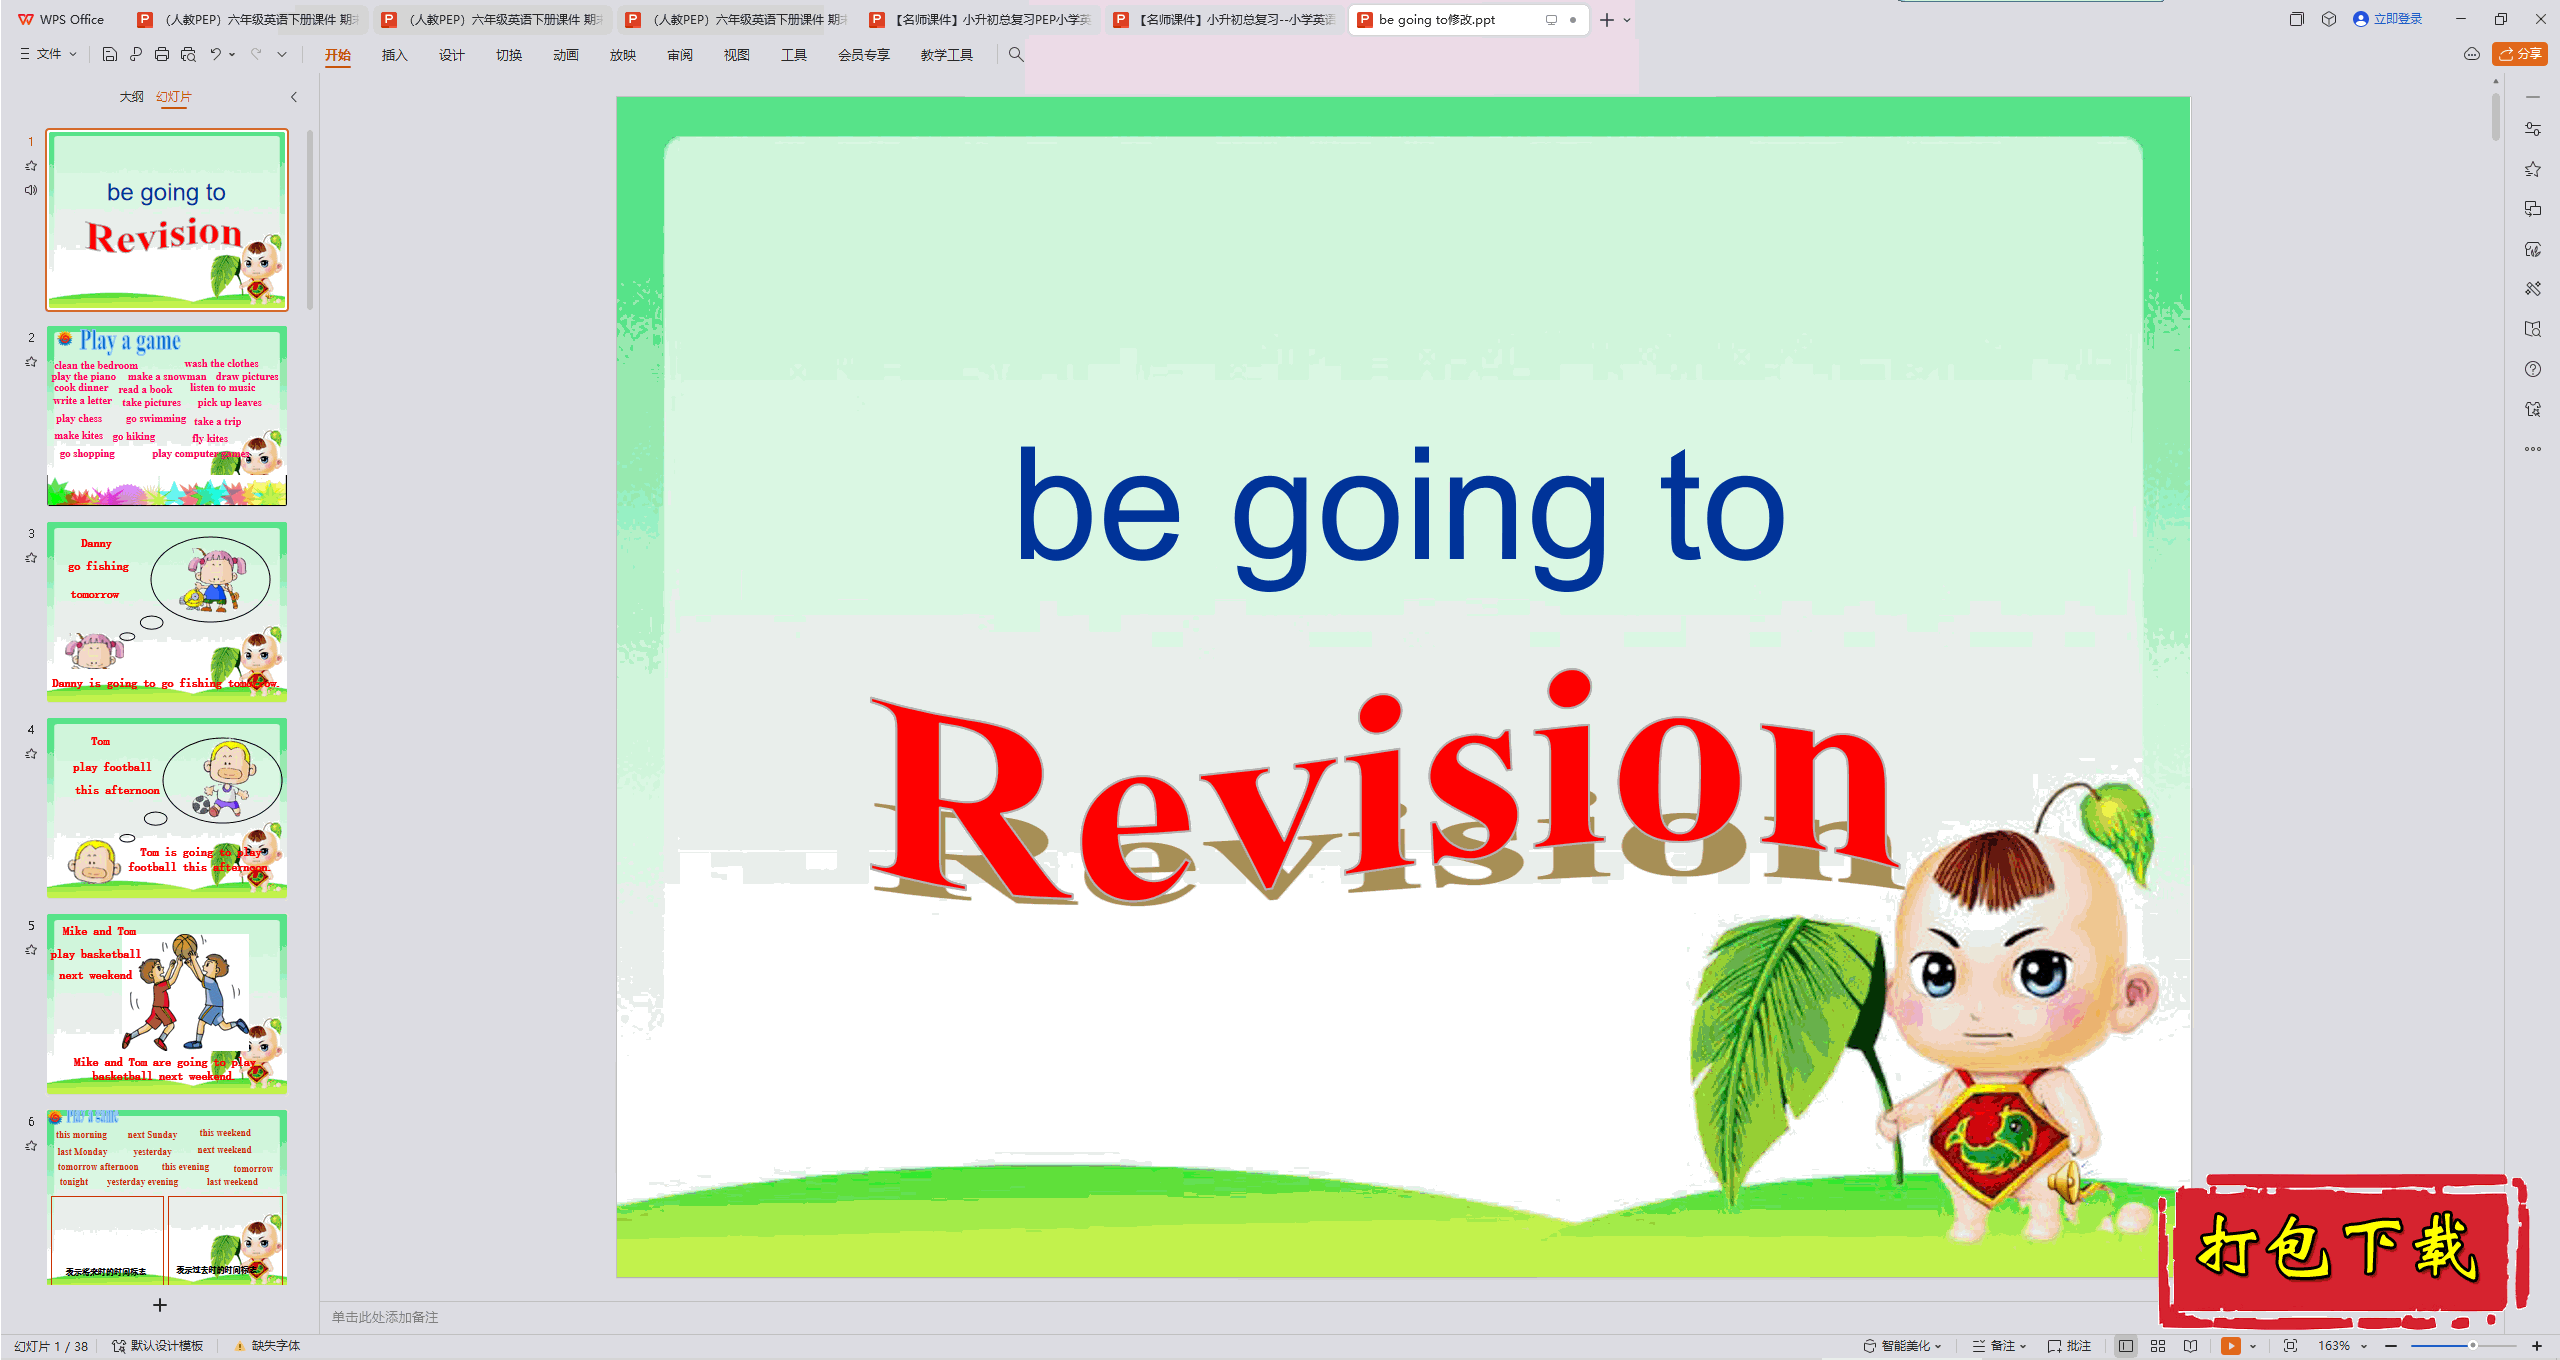
Task: Open the 审阅 ribbon tab
Action: click(680, 55)
